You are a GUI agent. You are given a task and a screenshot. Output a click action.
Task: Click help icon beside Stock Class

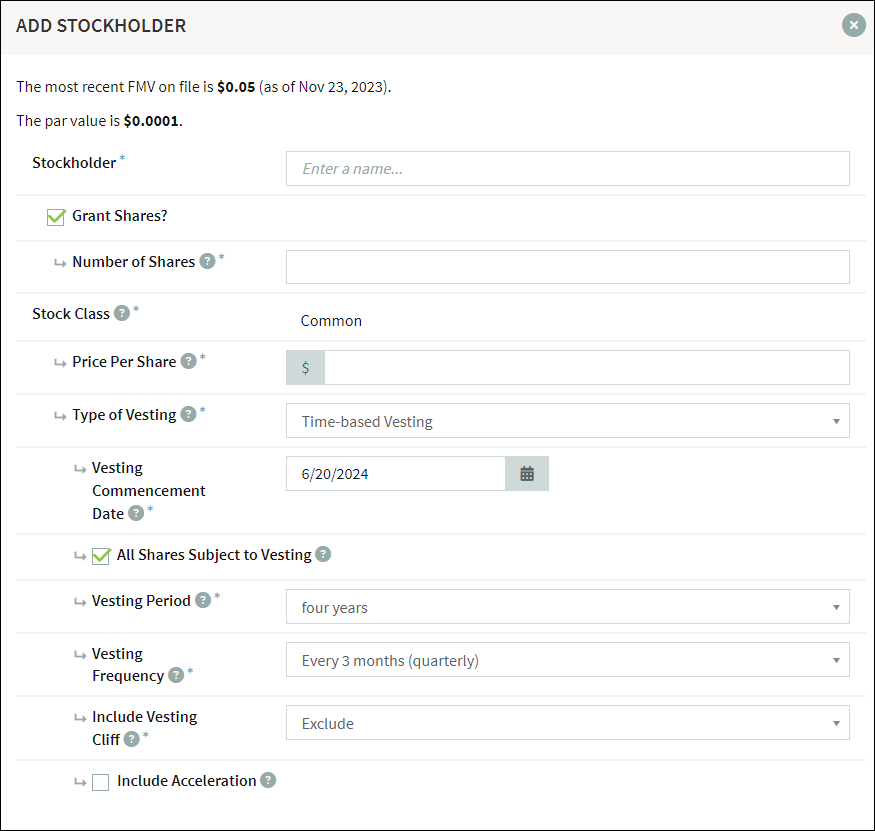[122, 314]
